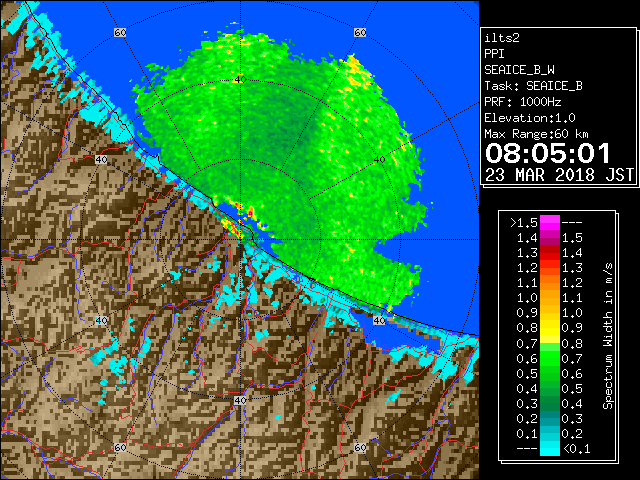The height and width of the screenshot is (480, 640).
Task: Click the cyan <0.1 legend color swatch
Action: pyautogui.click(x=550, y=449)
